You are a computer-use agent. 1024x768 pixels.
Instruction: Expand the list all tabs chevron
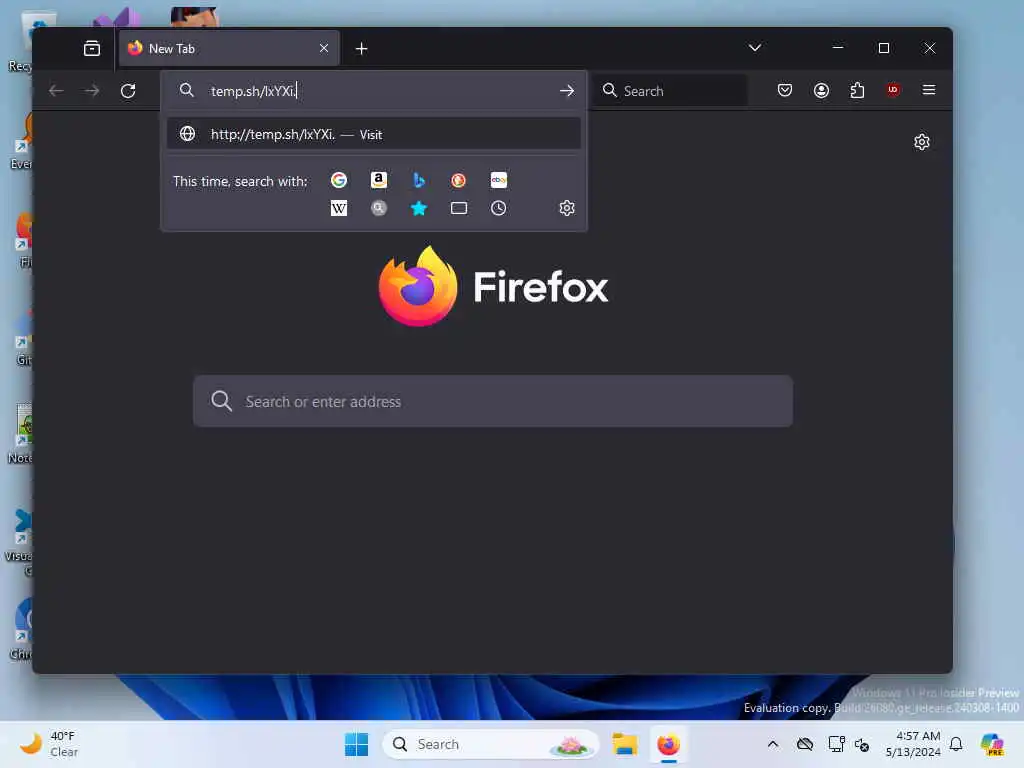[755, 48]
